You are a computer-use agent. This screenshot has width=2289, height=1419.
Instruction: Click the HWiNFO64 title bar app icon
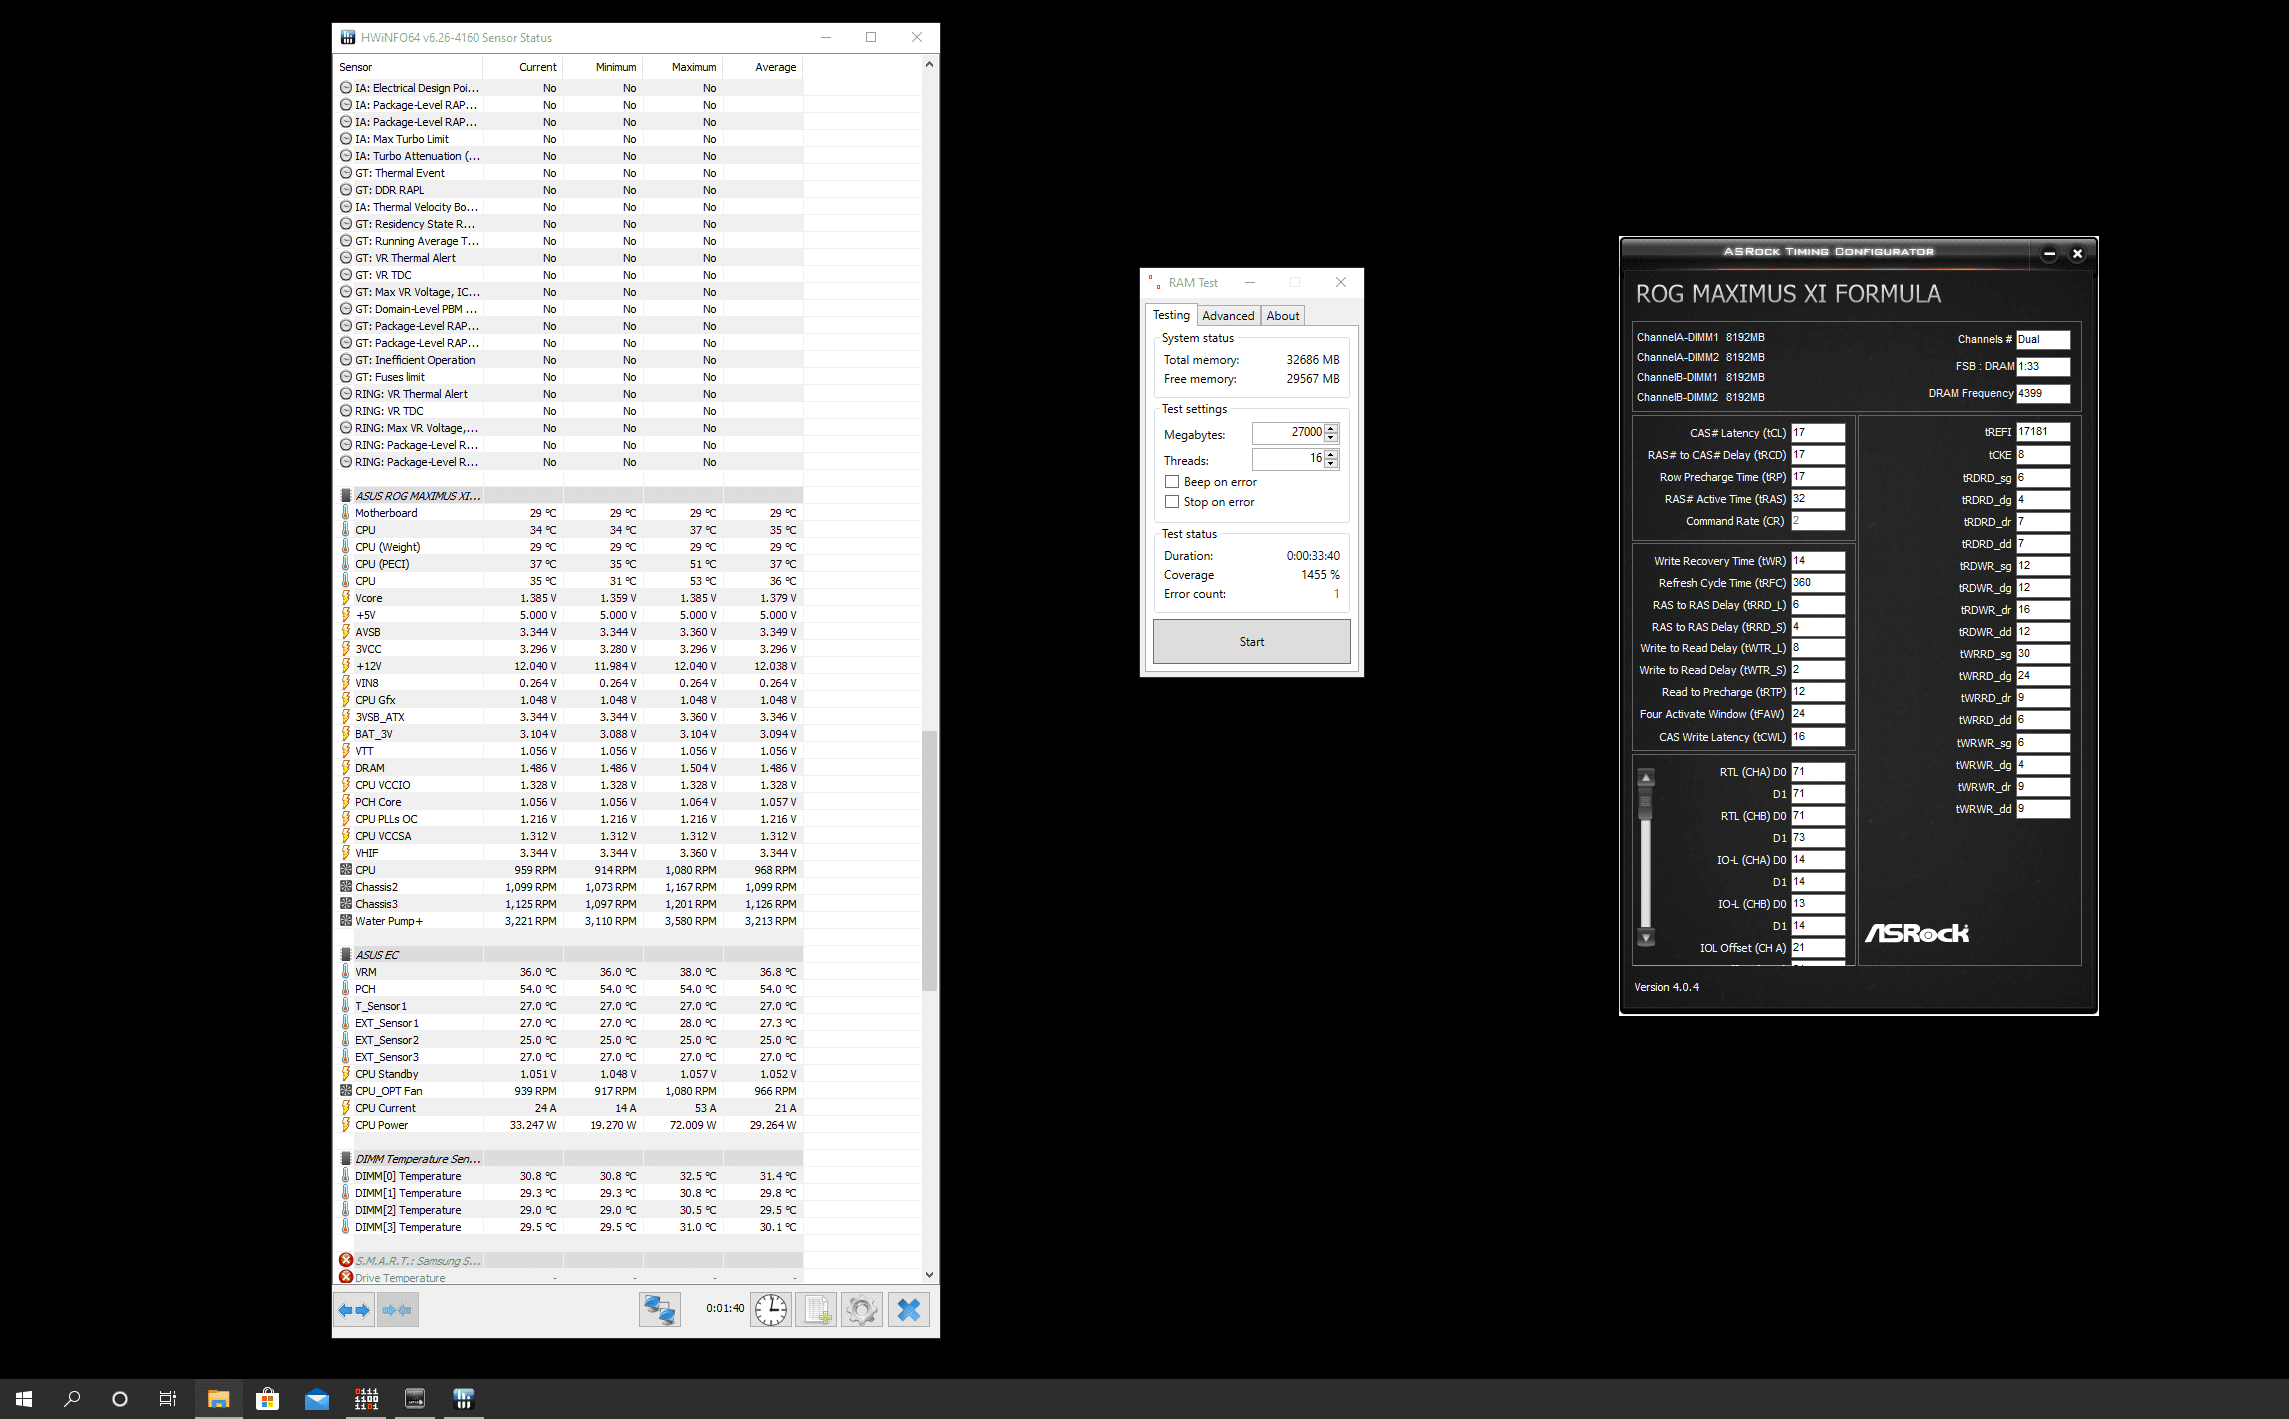point(348,37)
